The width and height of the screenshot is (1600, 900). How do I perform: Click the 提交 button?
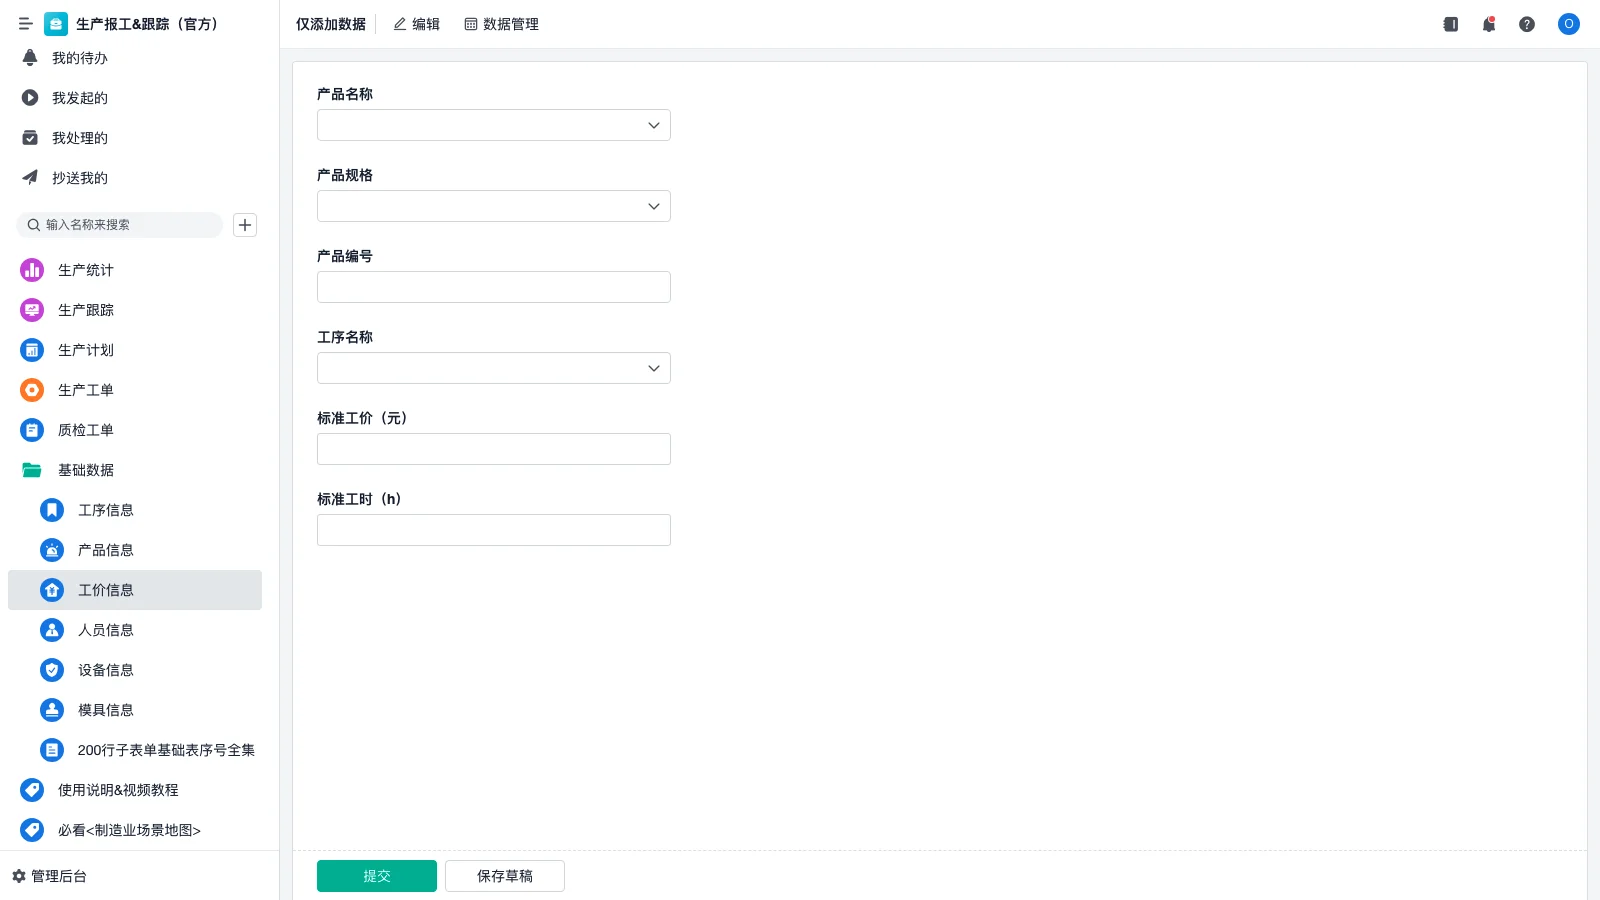(x=376, y=876)
